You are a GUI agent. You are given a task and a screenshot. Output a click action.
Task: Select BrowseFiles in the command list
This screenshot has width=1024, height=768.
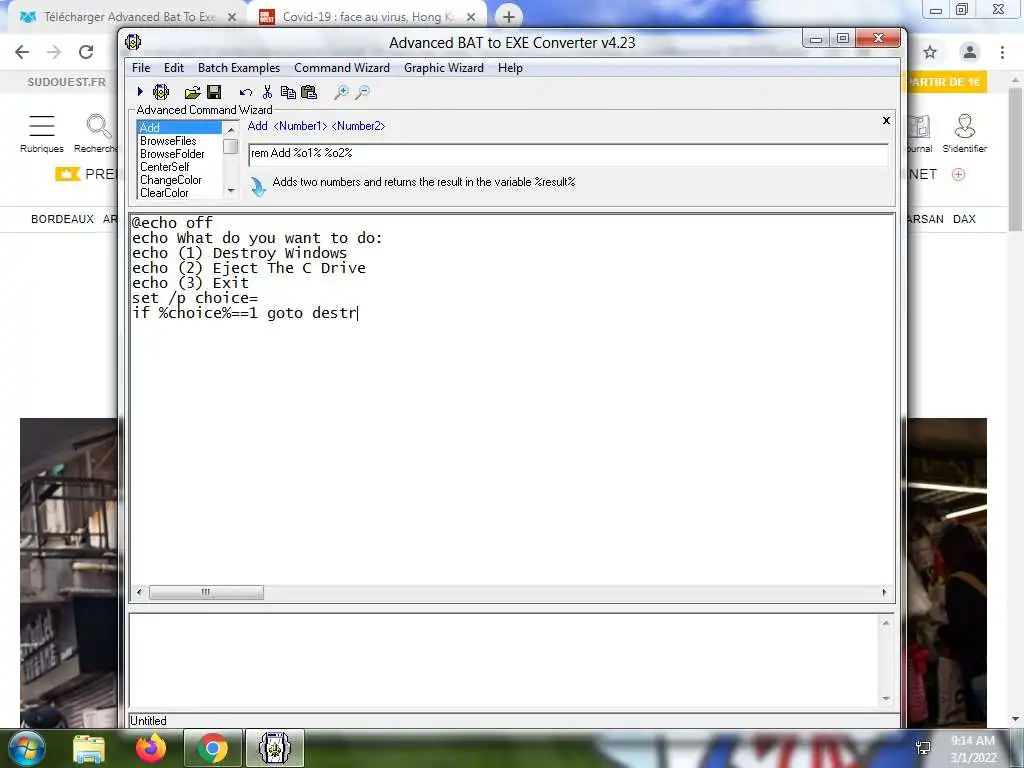click(x=180, y=141)
